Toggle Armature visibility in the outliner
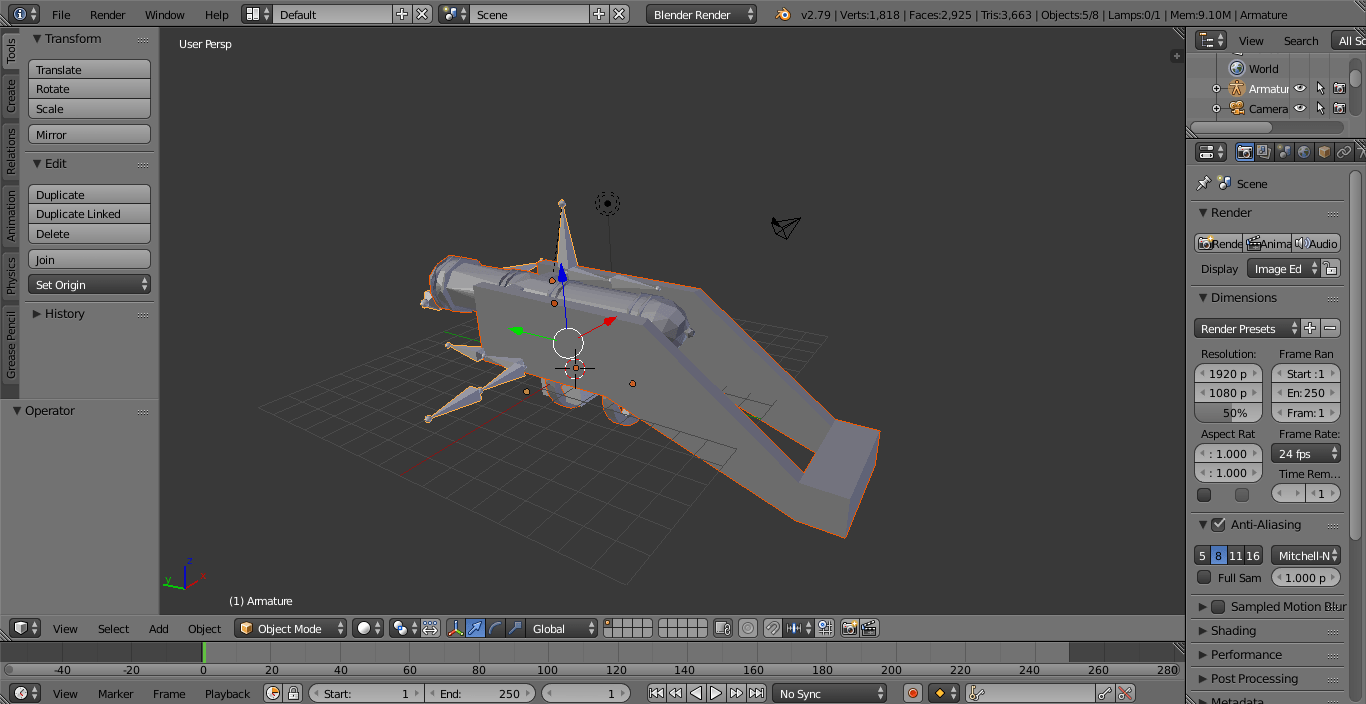 tap(1300, 88)
